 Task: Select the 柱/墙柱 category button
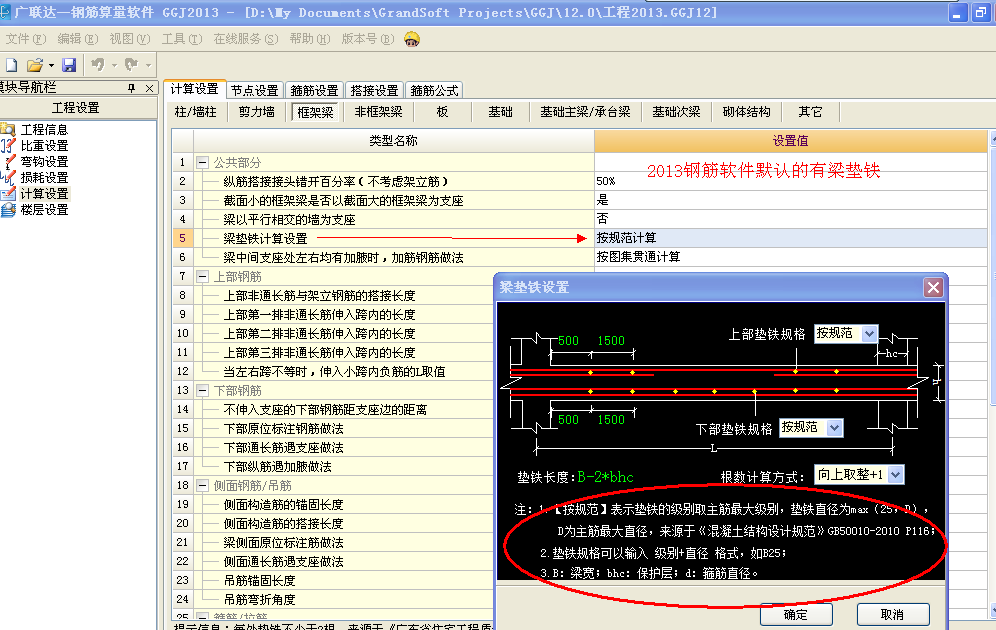195,112
